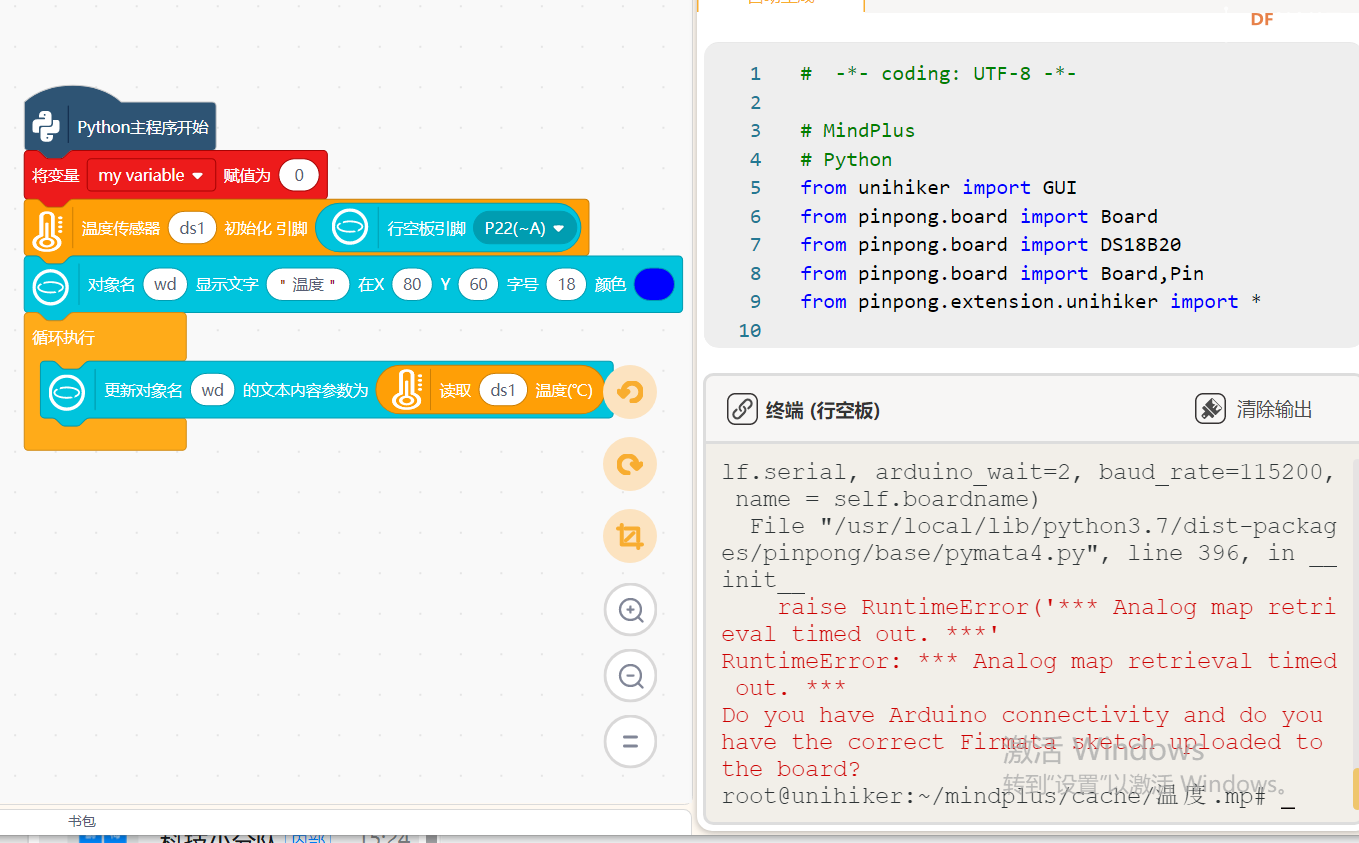The height and width of the screenshot is (843, 1359).
Task: Click terminal line starting "Do you have Arduino"
Action: (1022, 742)
